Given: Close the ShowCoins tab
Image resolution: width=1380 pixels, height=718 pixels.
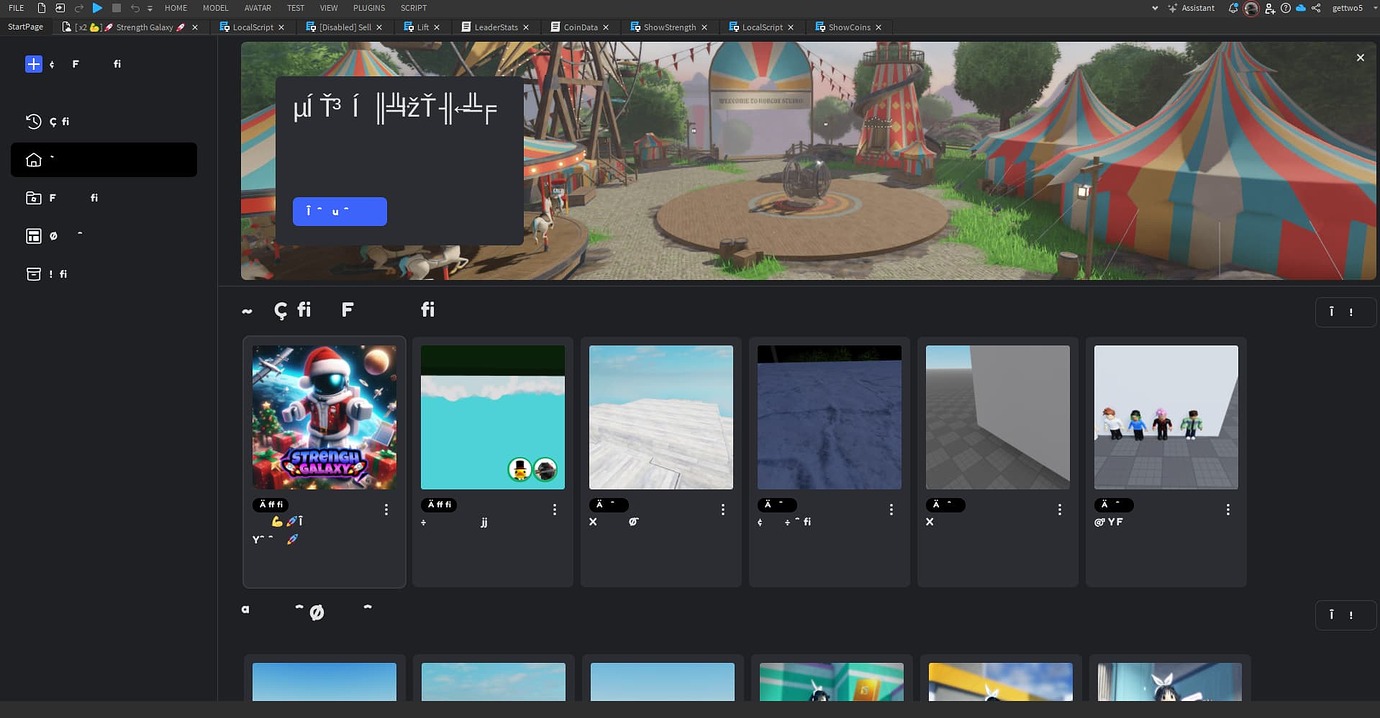Looking at the screenshot, I should (879, 28).
